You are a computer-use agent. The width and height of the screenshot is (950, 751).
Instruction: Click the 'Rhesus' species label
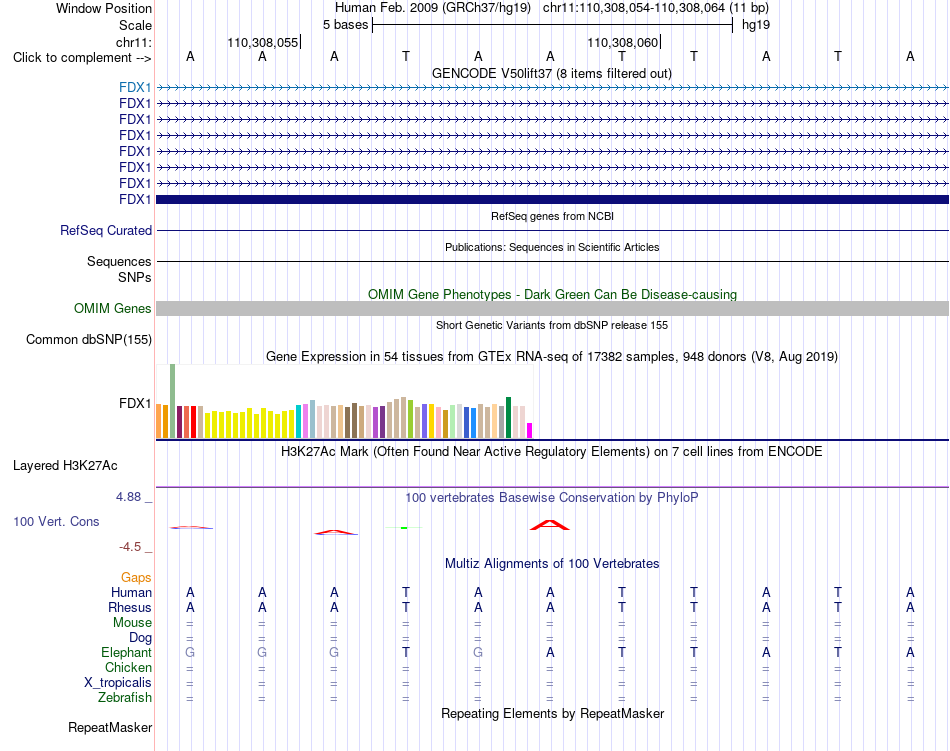click(x=130, y=607)
